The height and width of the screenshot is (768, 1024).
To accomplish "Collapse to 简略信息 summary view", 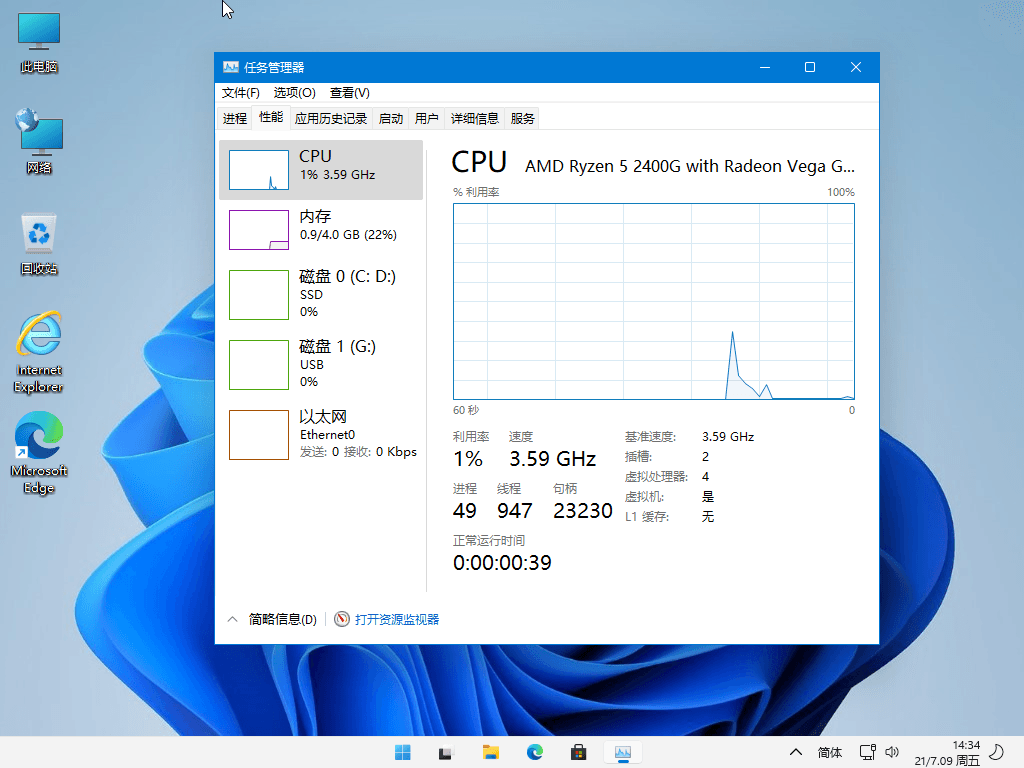I will [x=273, y=620].
